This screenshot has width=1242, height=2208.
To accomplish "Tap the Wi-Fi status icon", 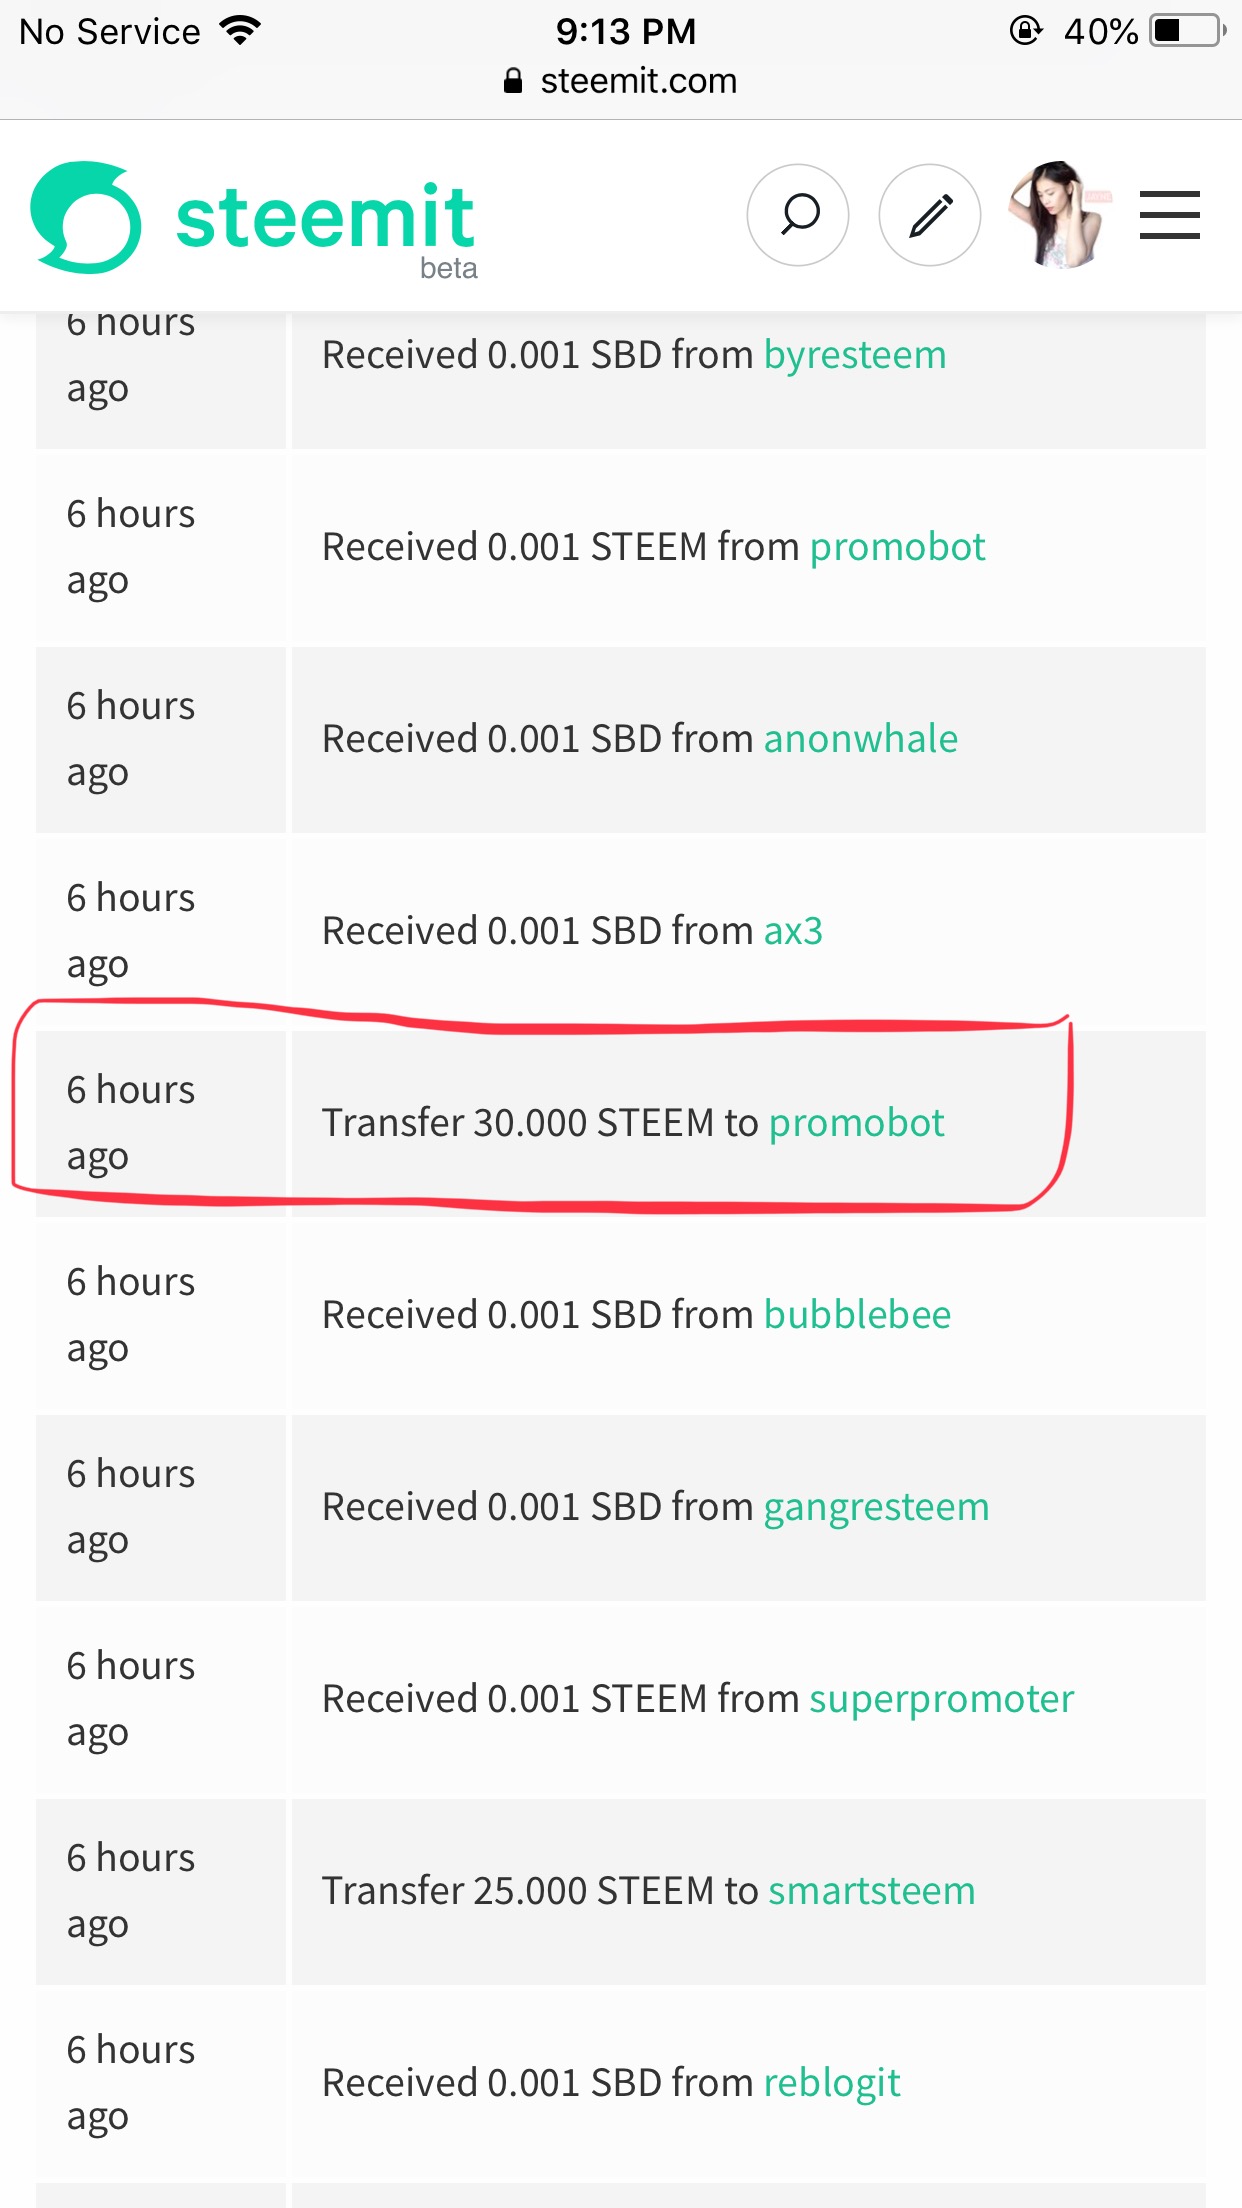I will tap(240, 31).
